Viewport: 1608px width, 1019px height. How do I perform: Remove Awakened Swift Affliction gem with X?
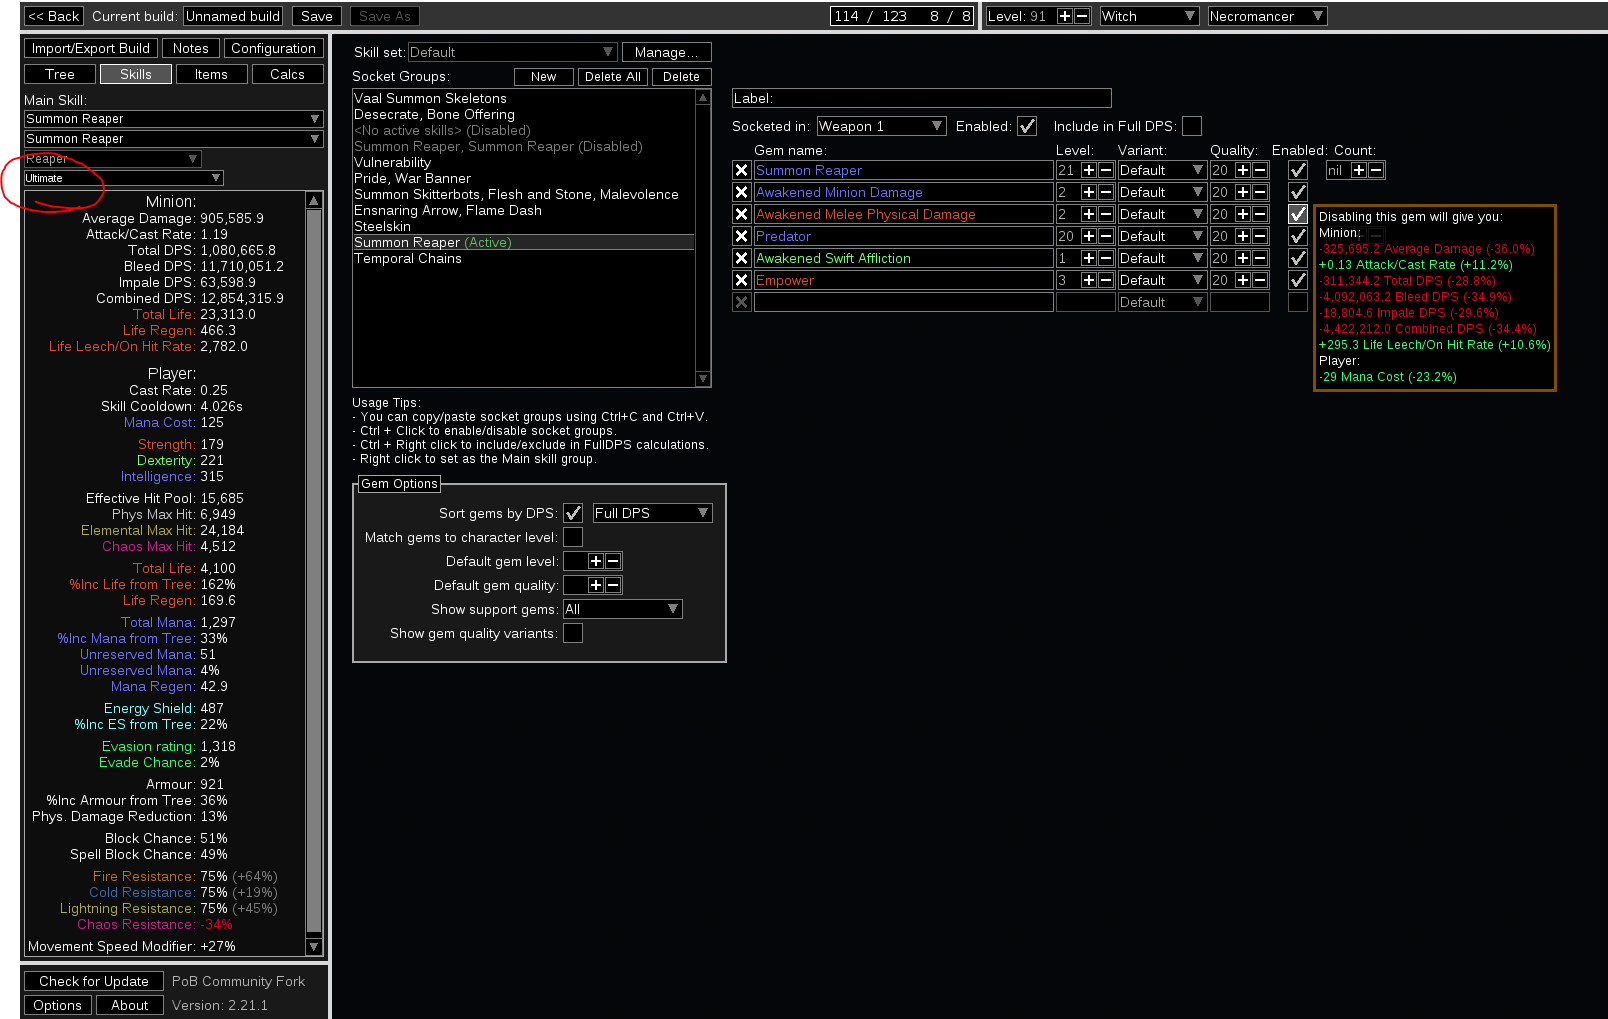[x=741, y=258]
